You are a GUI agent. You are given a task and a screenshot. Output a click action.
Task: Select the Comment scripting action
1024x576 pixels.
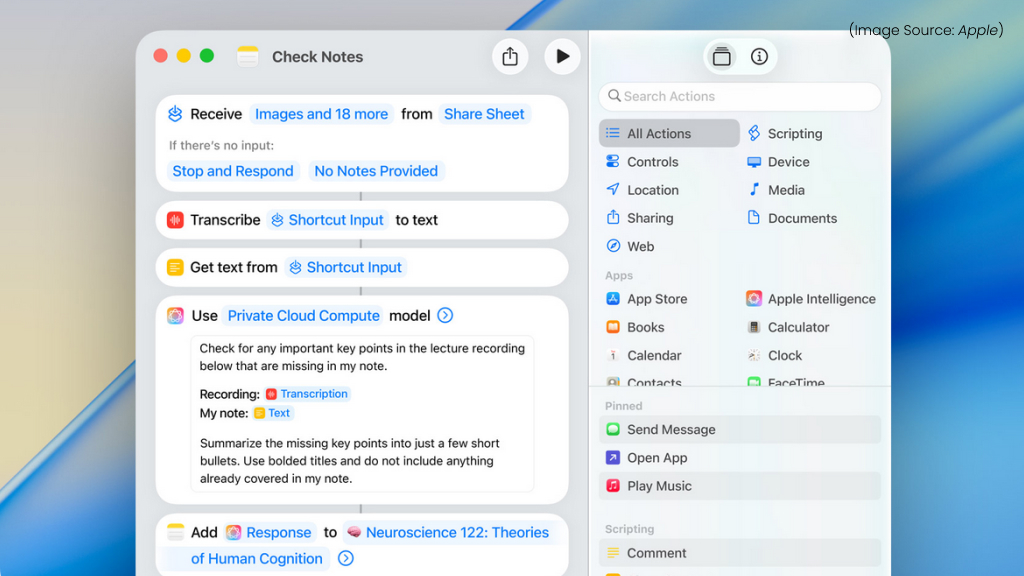[x=739, y=553]
